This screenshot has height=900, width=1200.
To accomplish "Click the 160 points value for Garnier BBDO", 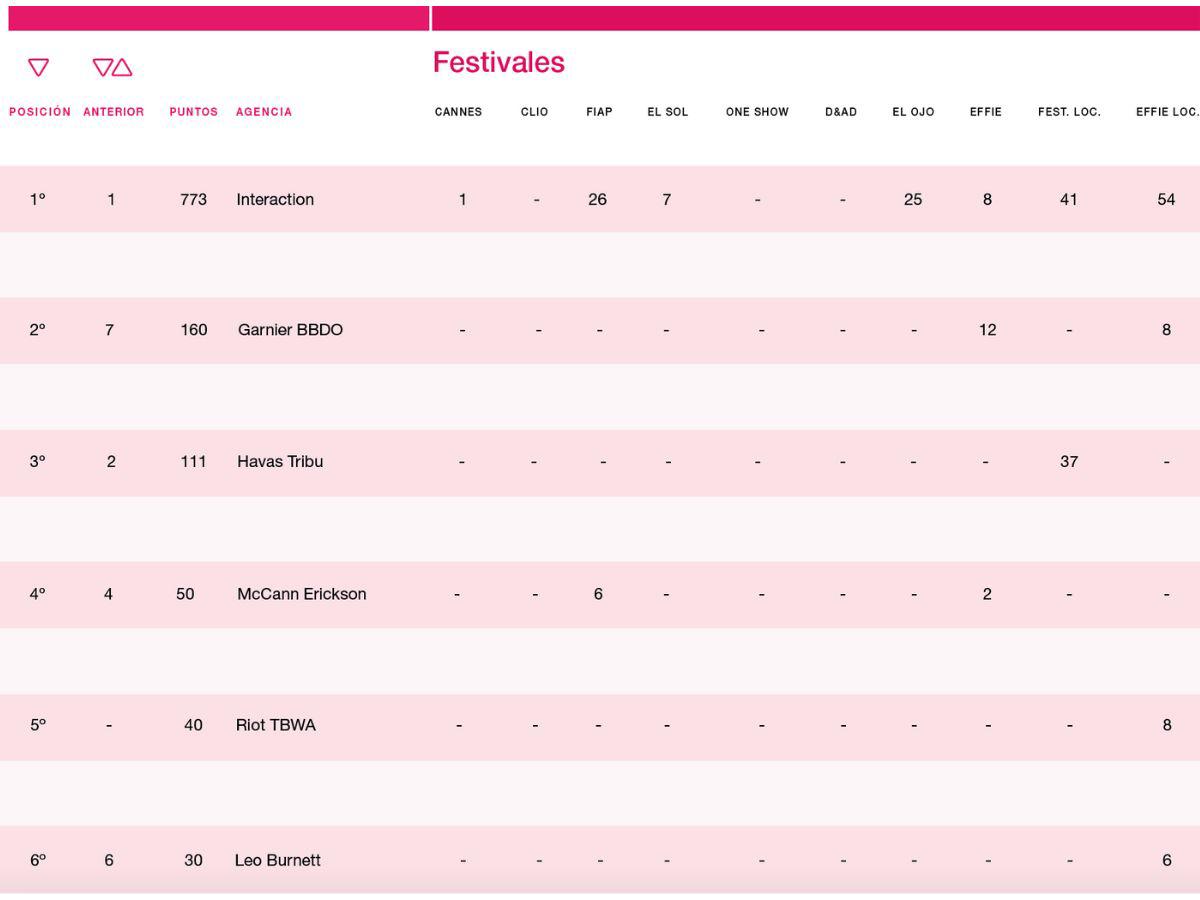I will [194, 330].
